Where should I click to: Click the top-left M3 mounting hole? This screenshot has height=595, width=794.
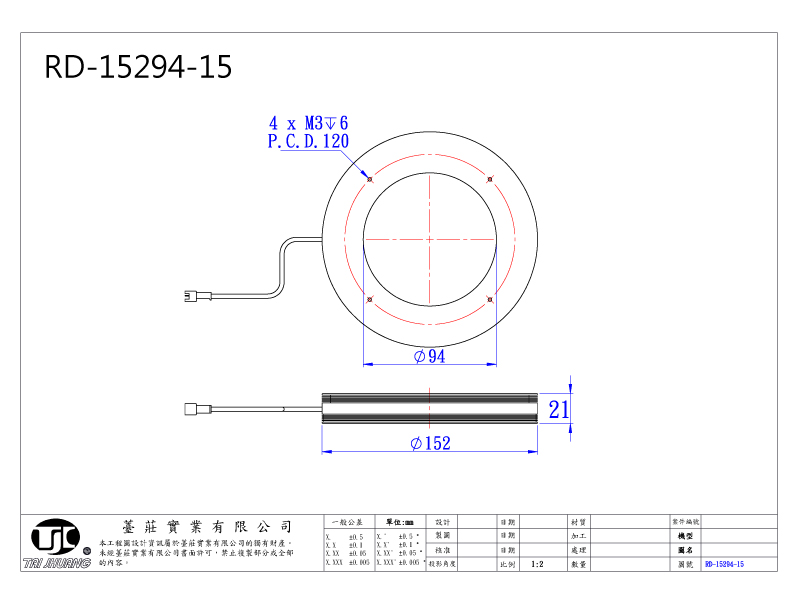click(370, 179)
